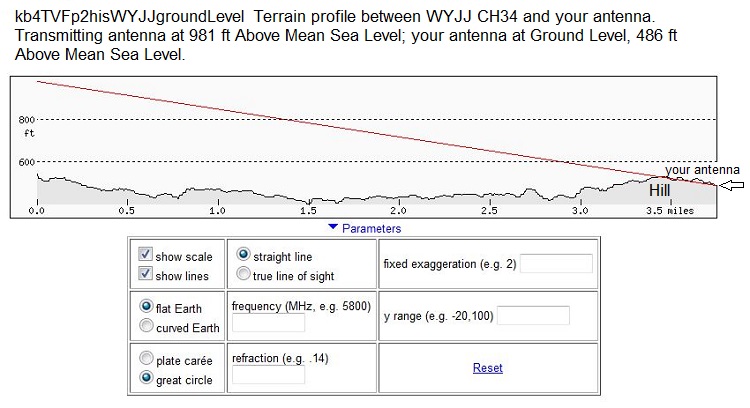Select the great circle option
The height and width of the screenshot is (408, 750).
[147, 378]
